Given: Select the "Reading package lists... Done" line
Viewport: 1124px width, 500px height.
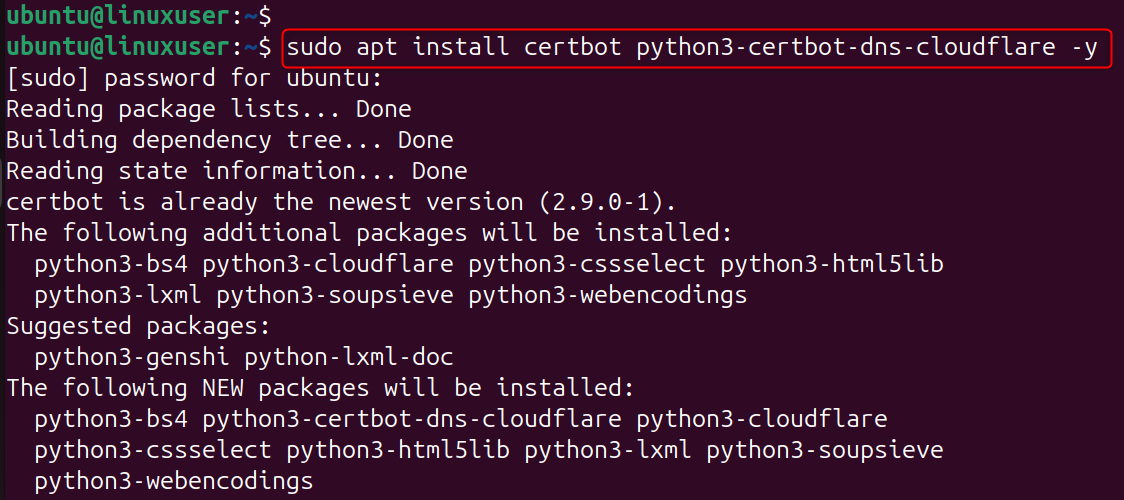Looking at the screenshot, I should tap(208, 108).
